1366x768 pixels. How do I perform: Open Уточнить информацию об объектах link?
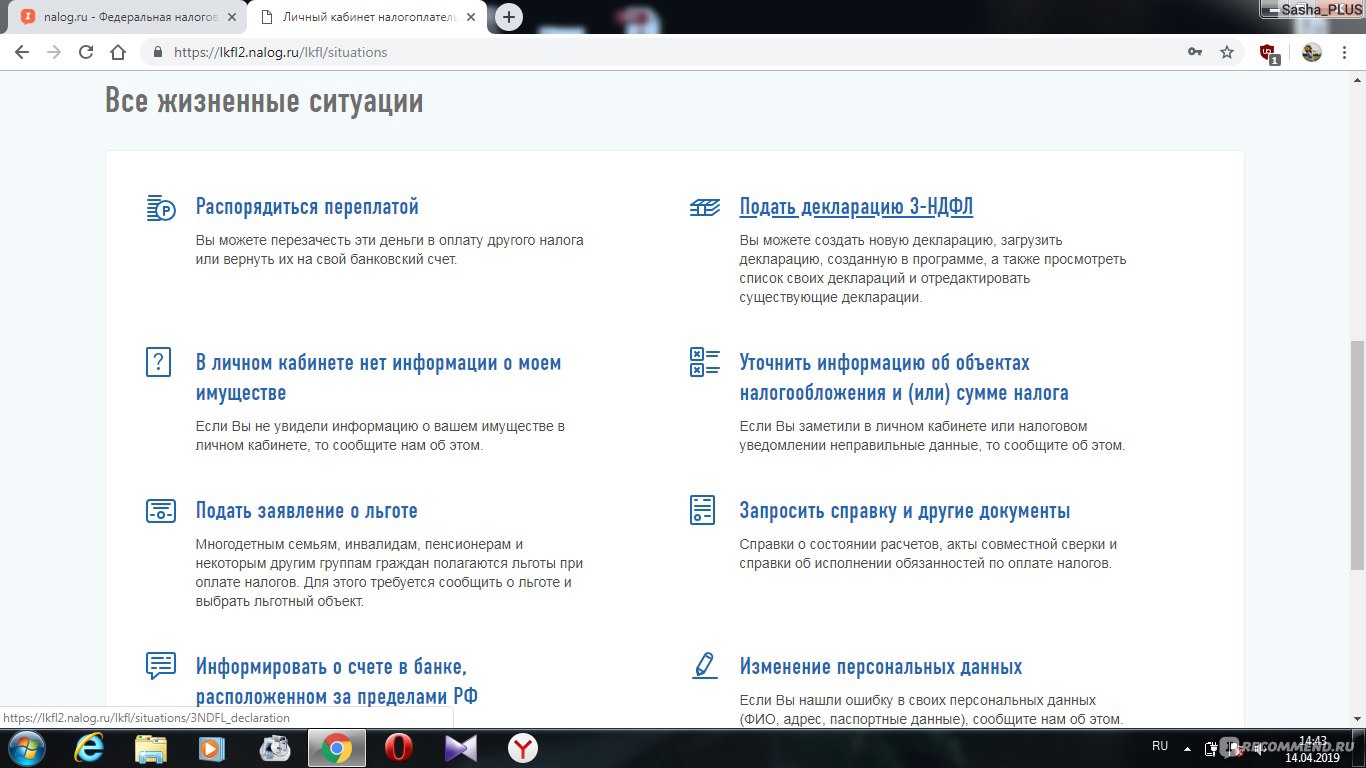point(904,377)
